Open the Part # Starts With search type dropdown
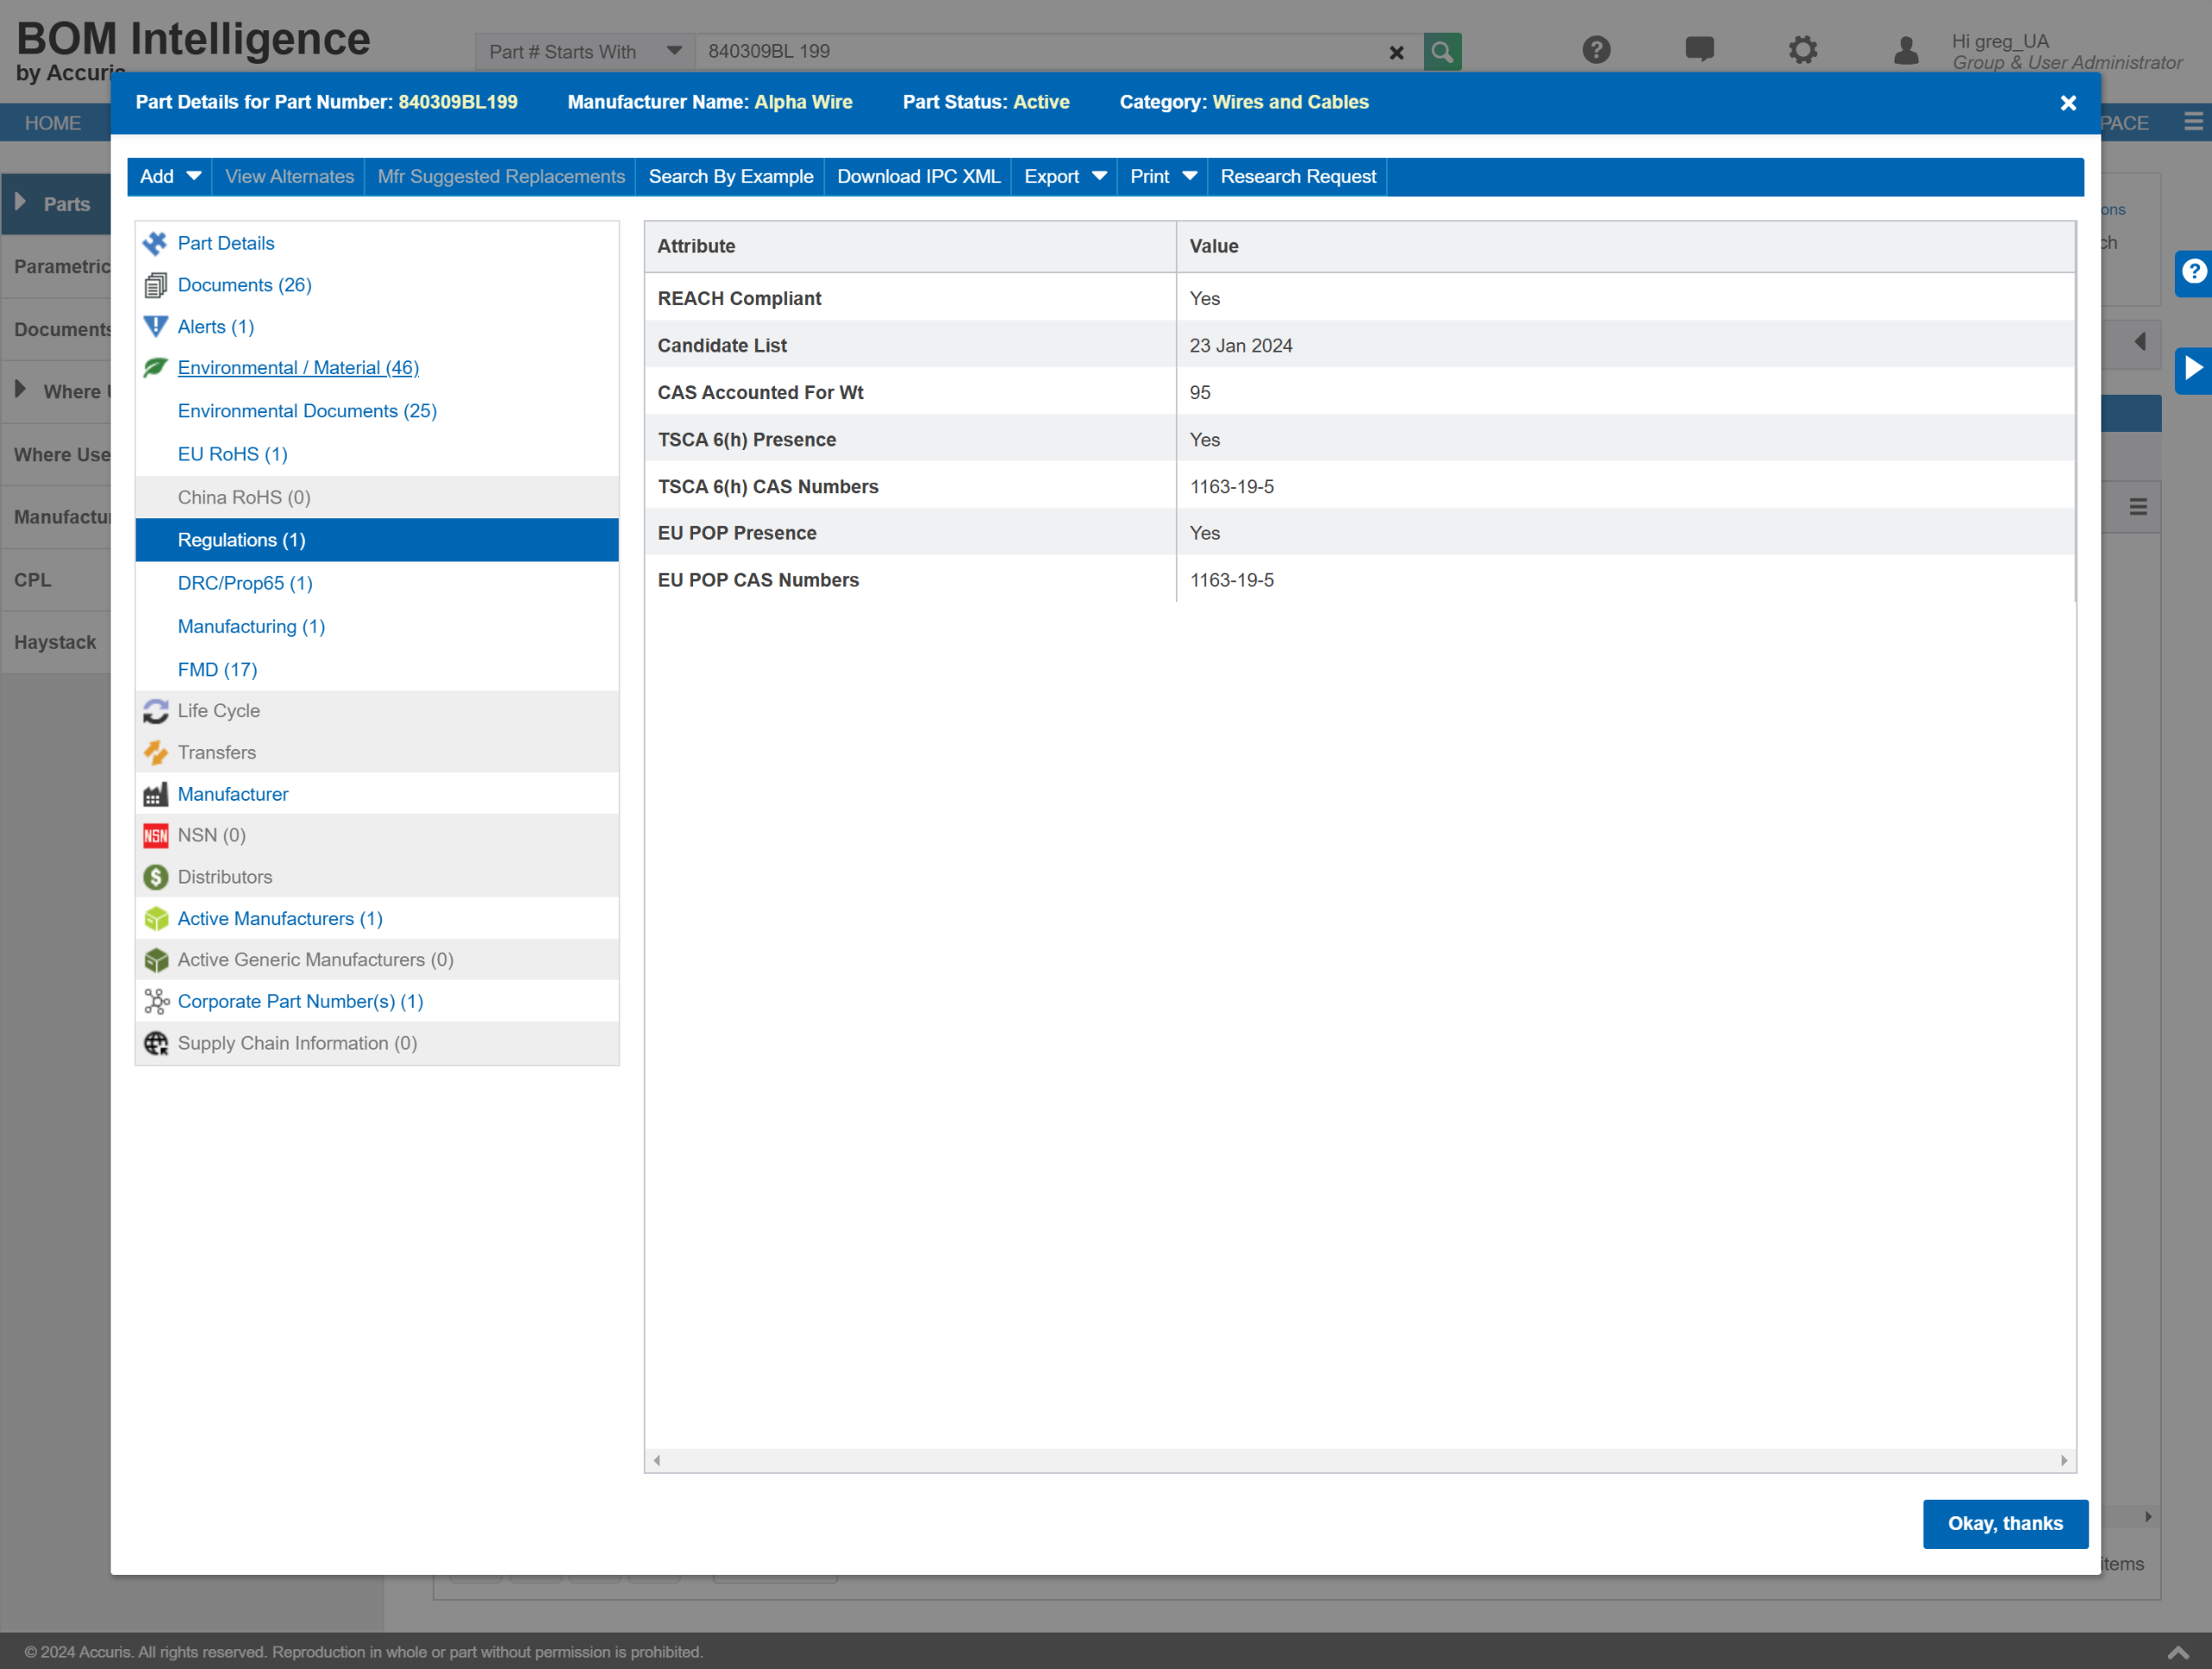Image resolution: width=2212 pixels, height=1669 pixels. [585, 52]
